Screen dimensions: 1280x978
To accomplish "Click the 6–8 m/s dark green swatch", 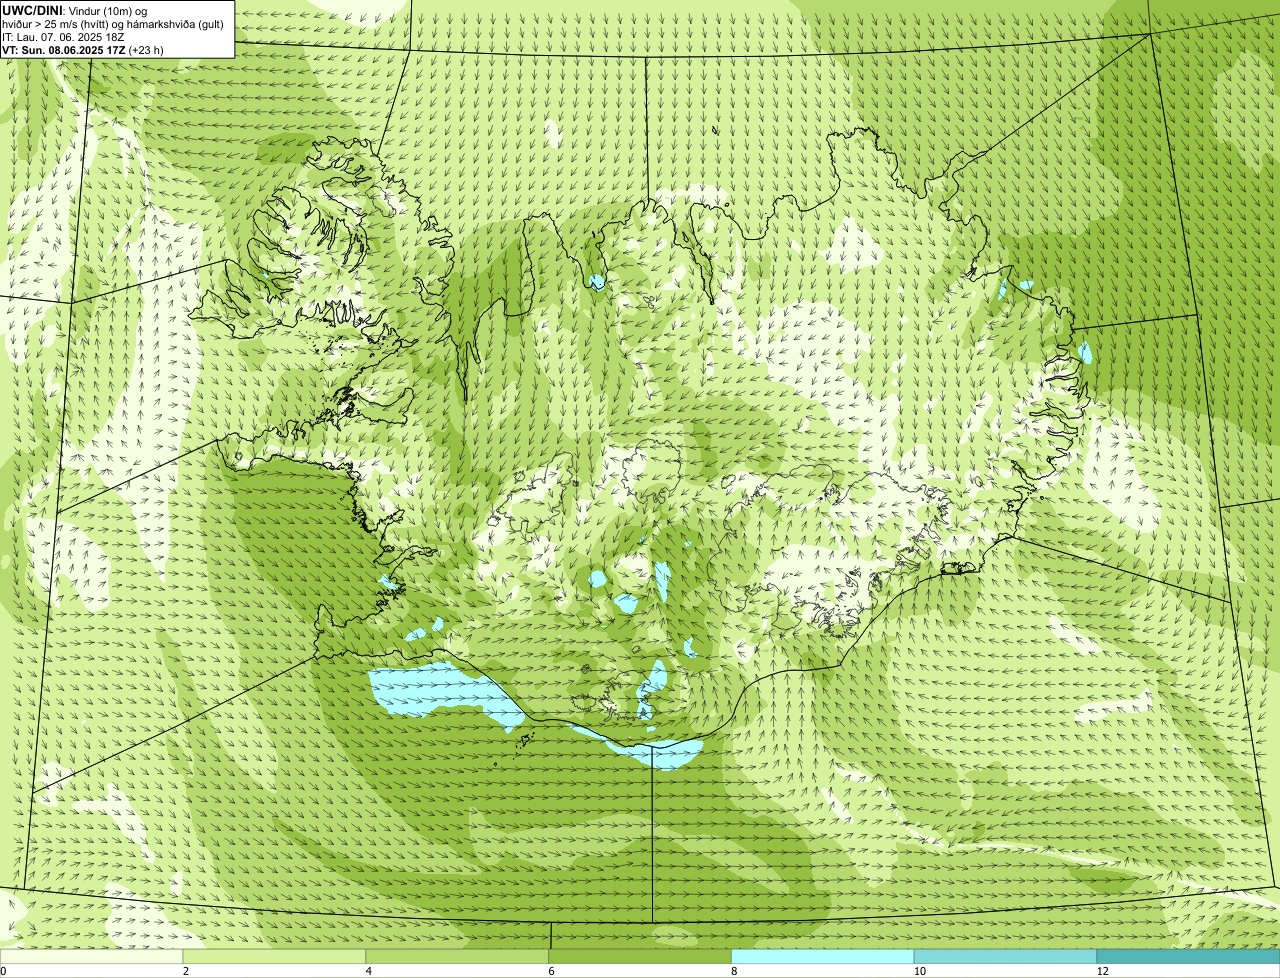I will (x=641, y=957).
